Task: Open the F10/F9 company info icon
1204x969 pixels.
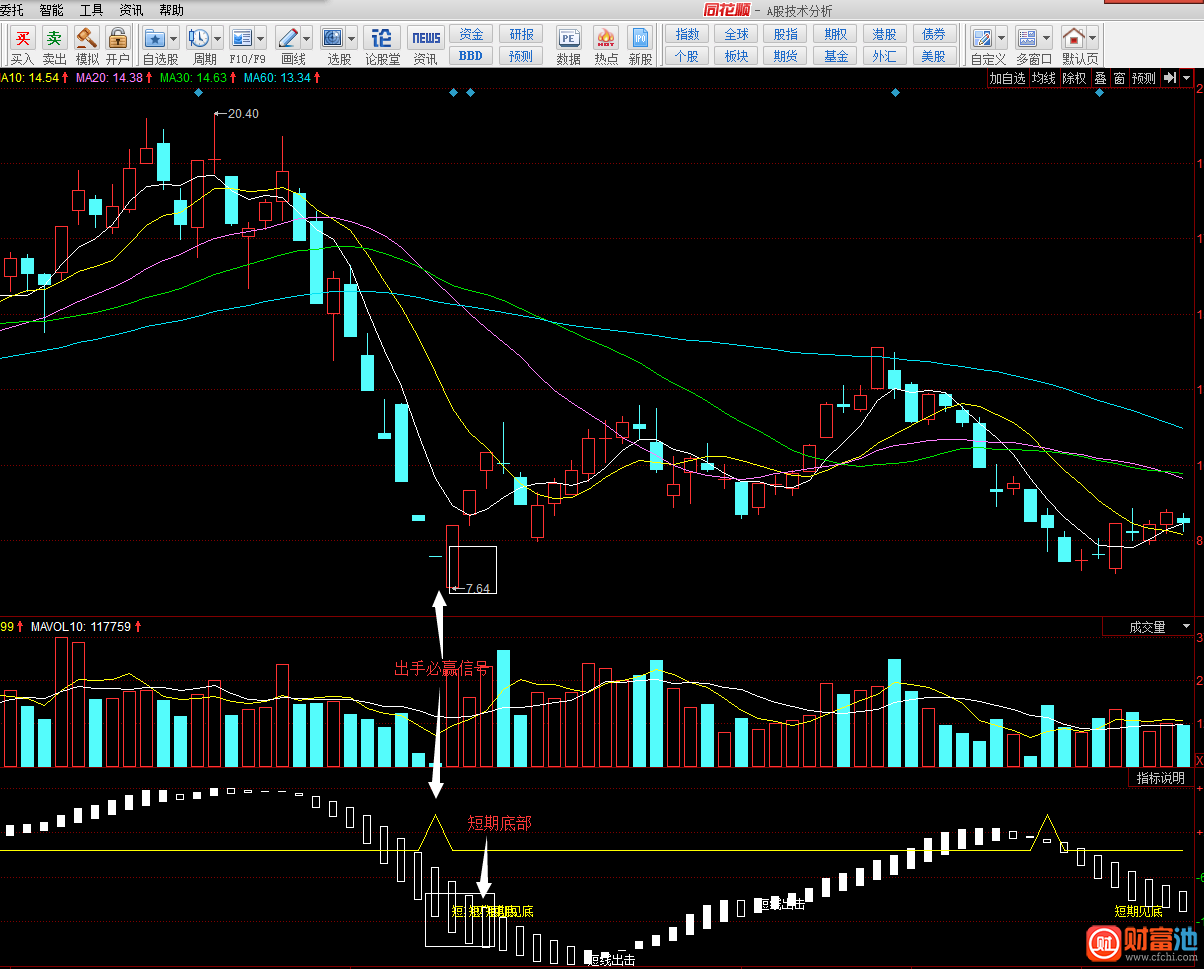Action: tap(241, 38)
